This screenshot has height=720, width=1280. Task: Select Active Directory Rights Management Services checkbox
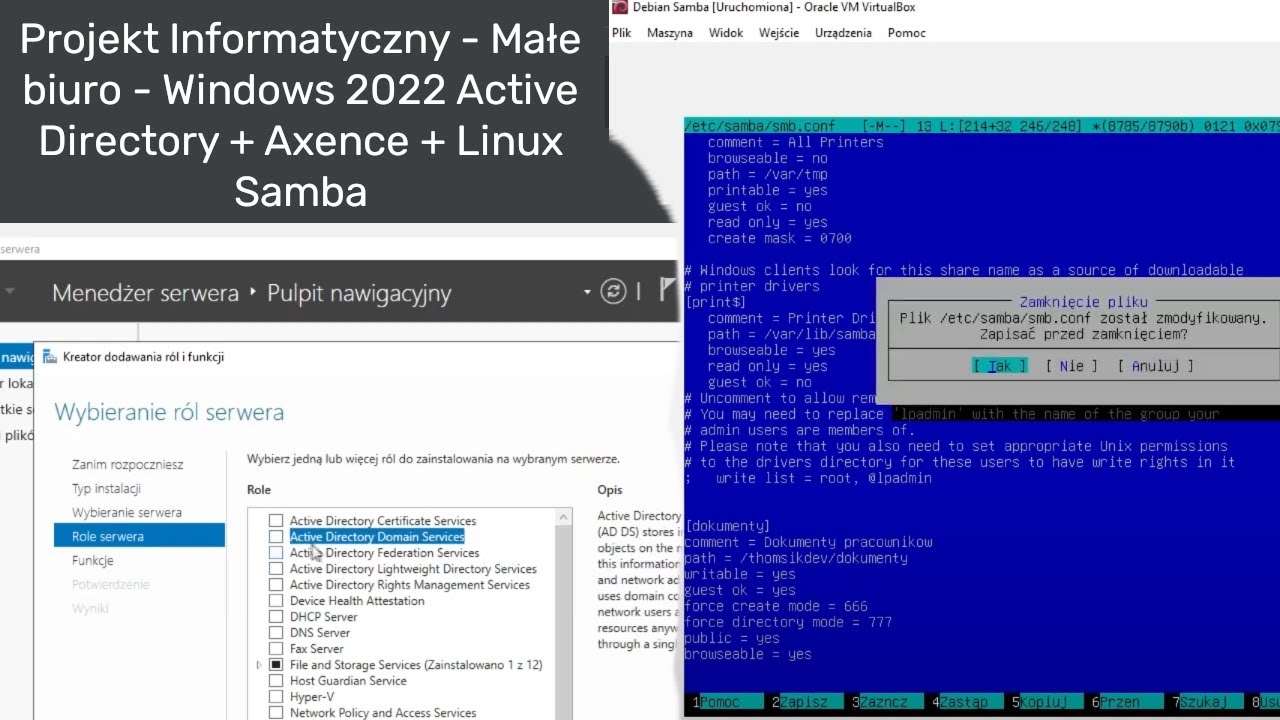276,585
